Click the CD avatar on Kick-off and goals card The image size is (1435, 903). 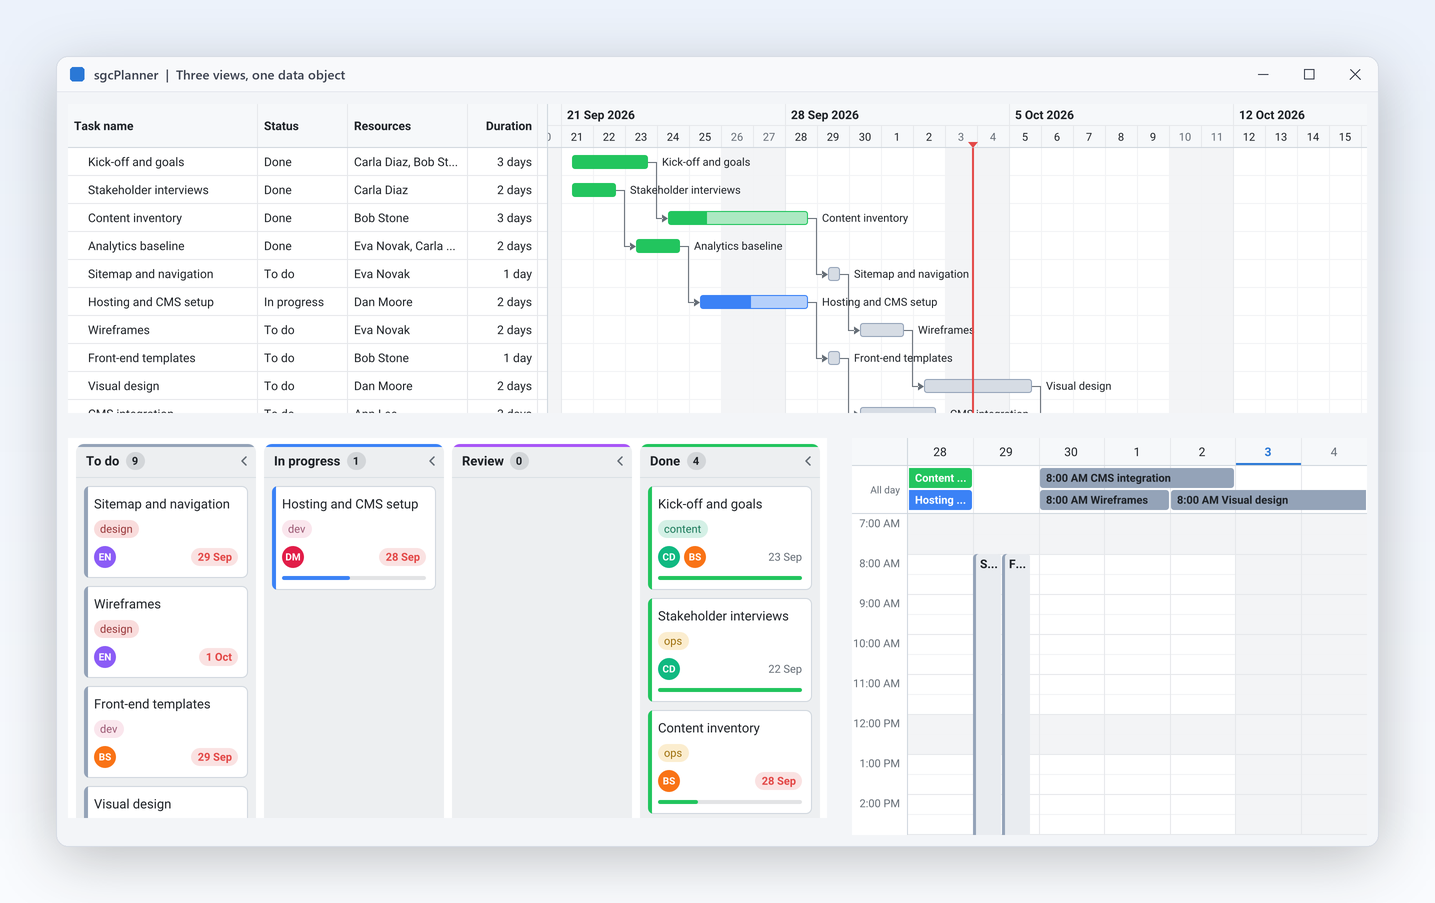[669, 557]
